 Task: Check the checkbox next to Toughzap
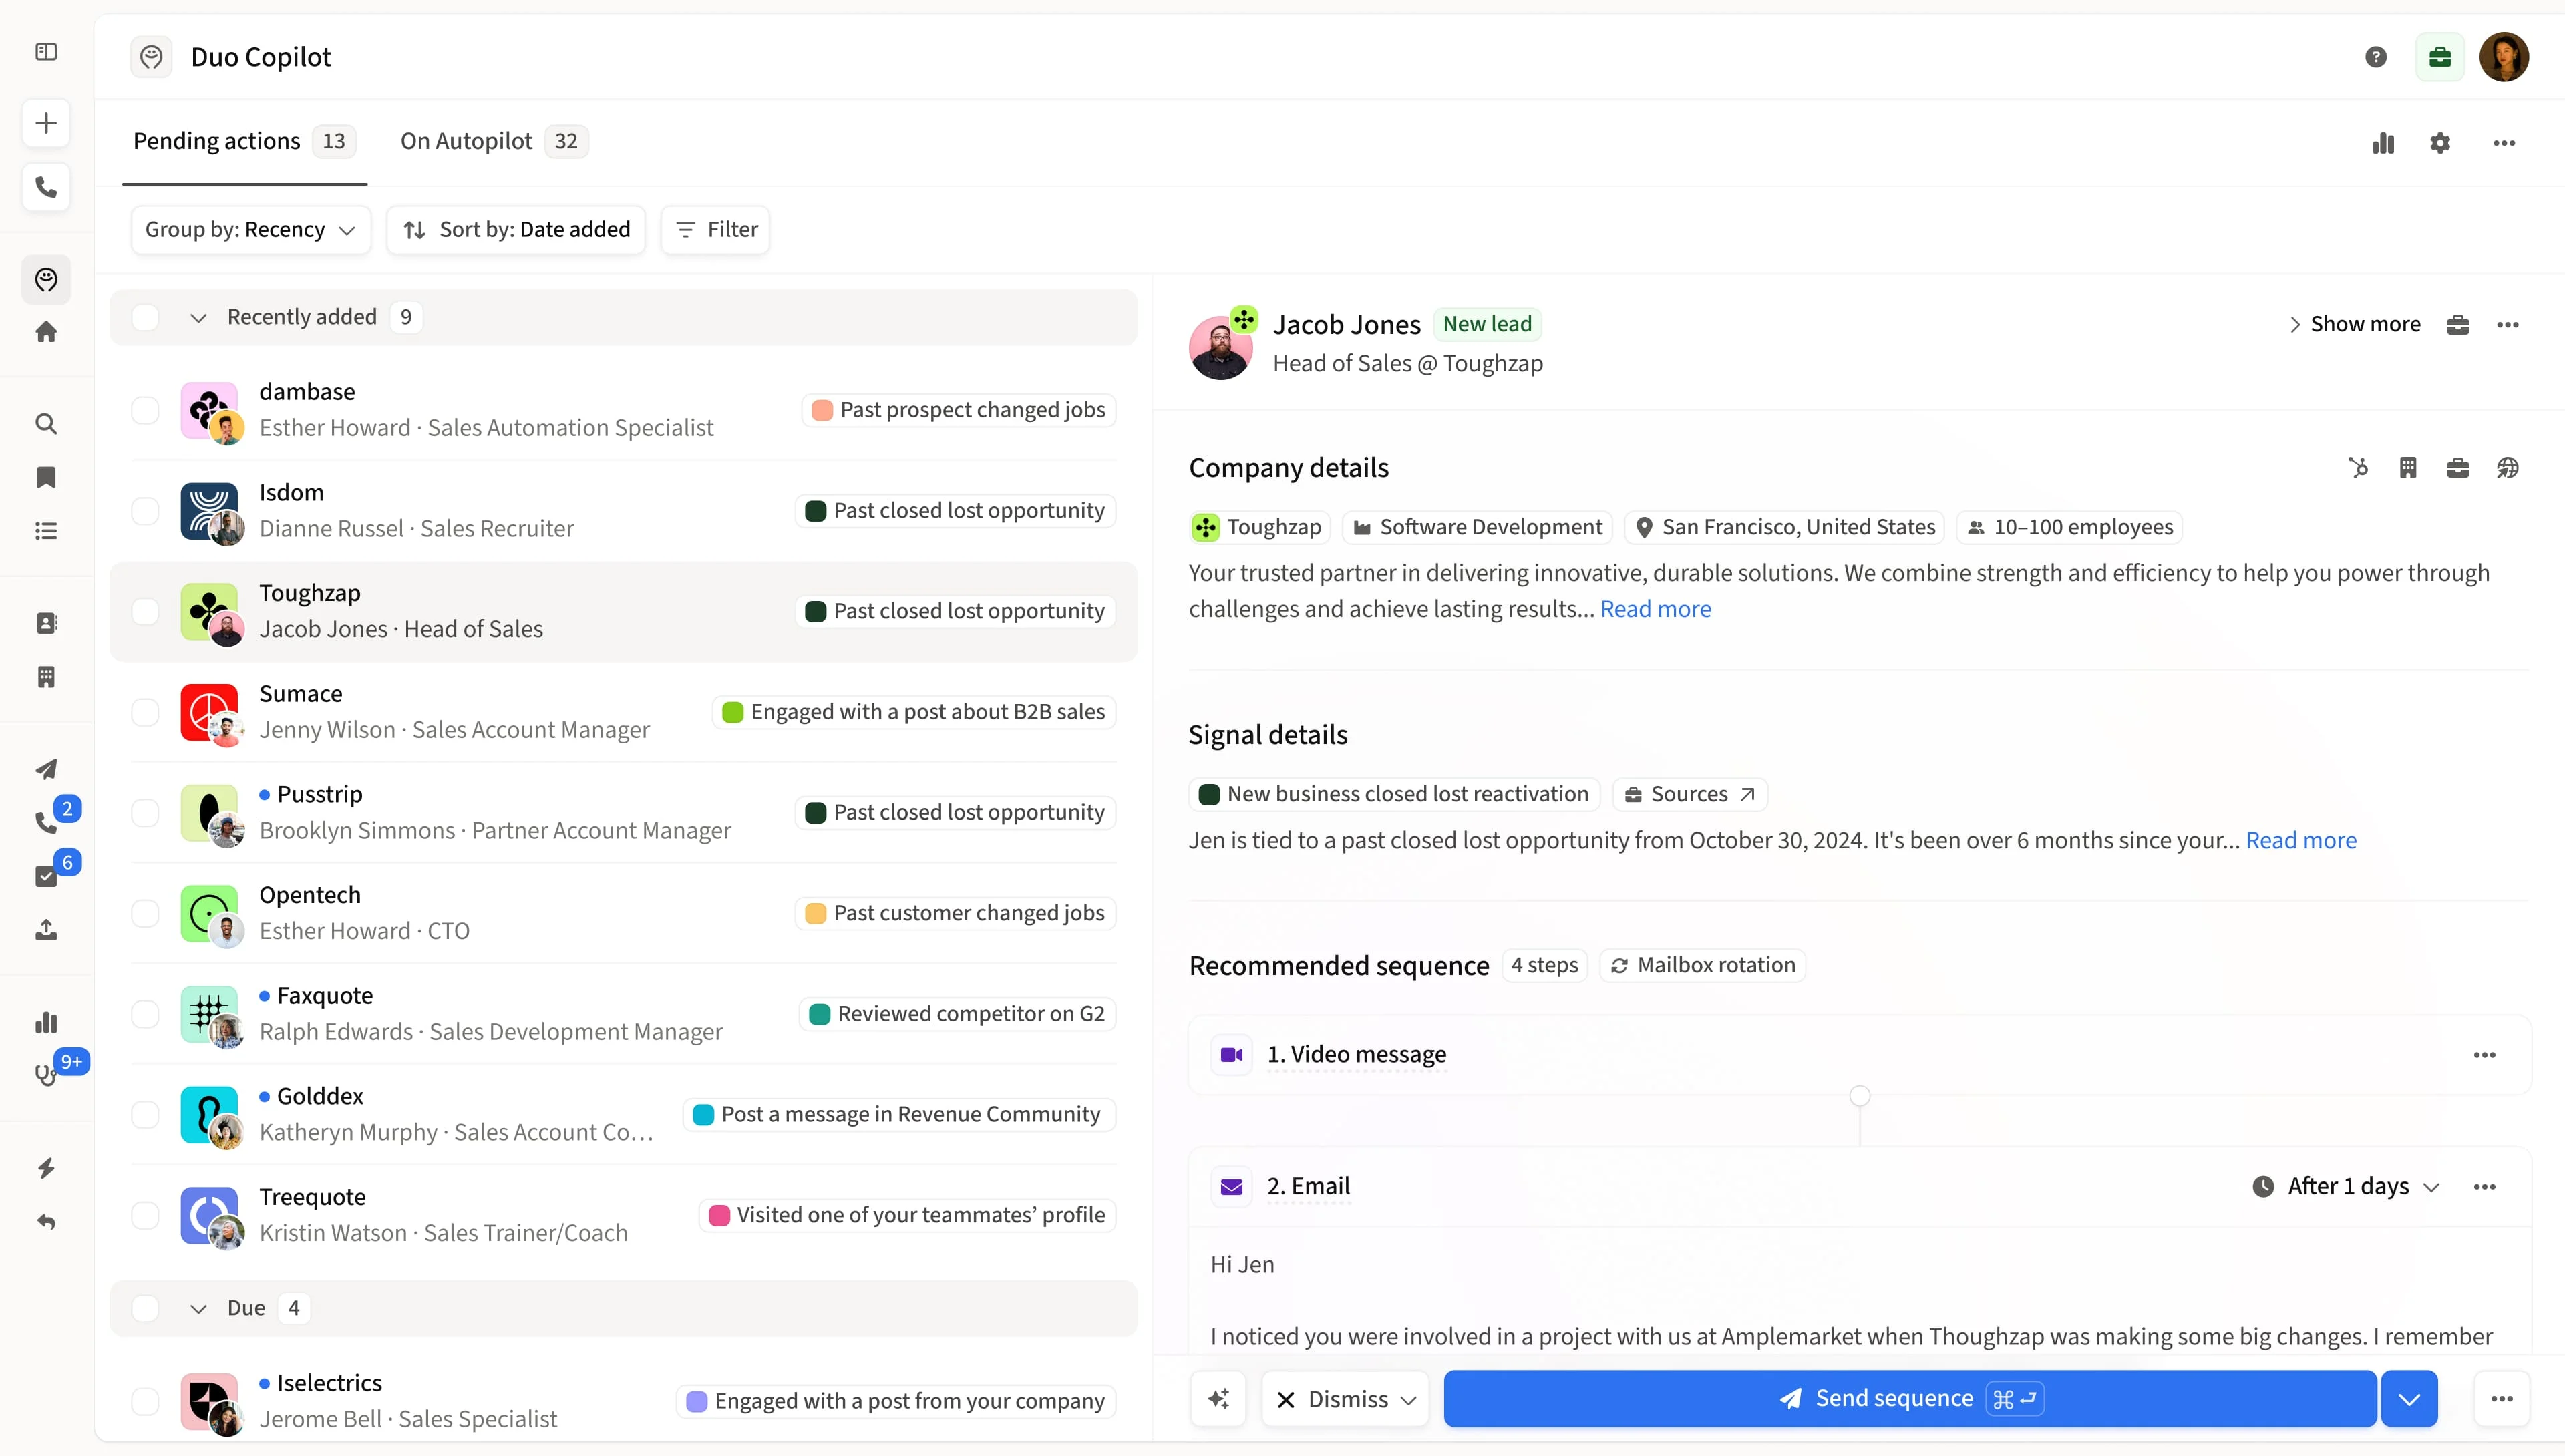[145, 611]
